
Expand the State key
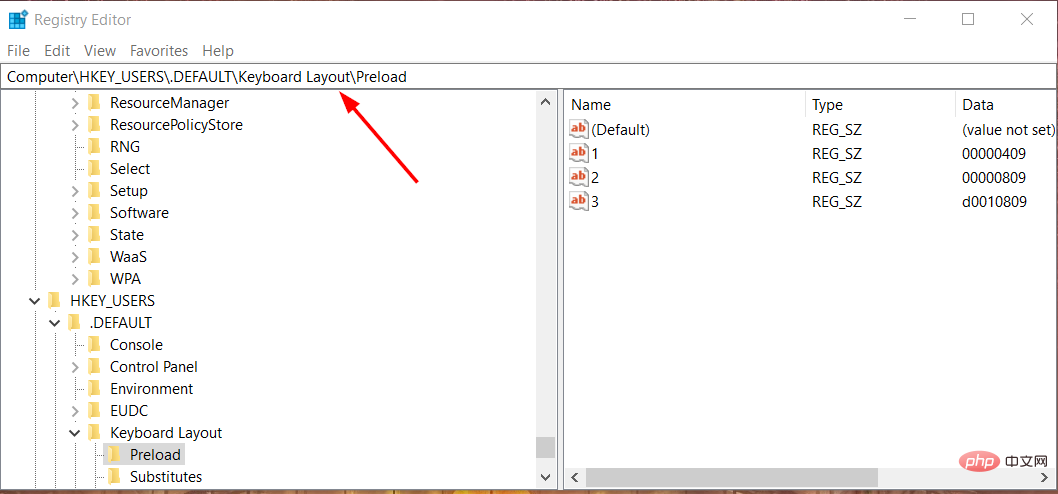click(75, 235)
